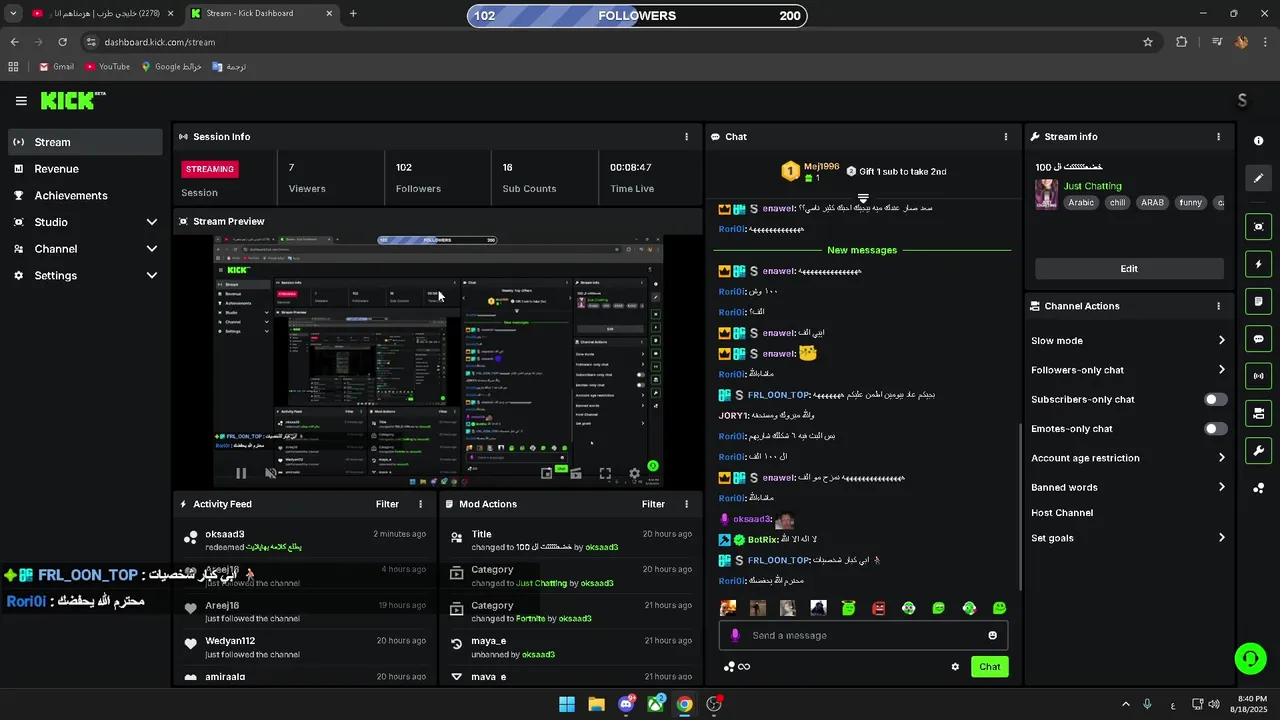Expand the Settings sidebar section

pos(85,276)
